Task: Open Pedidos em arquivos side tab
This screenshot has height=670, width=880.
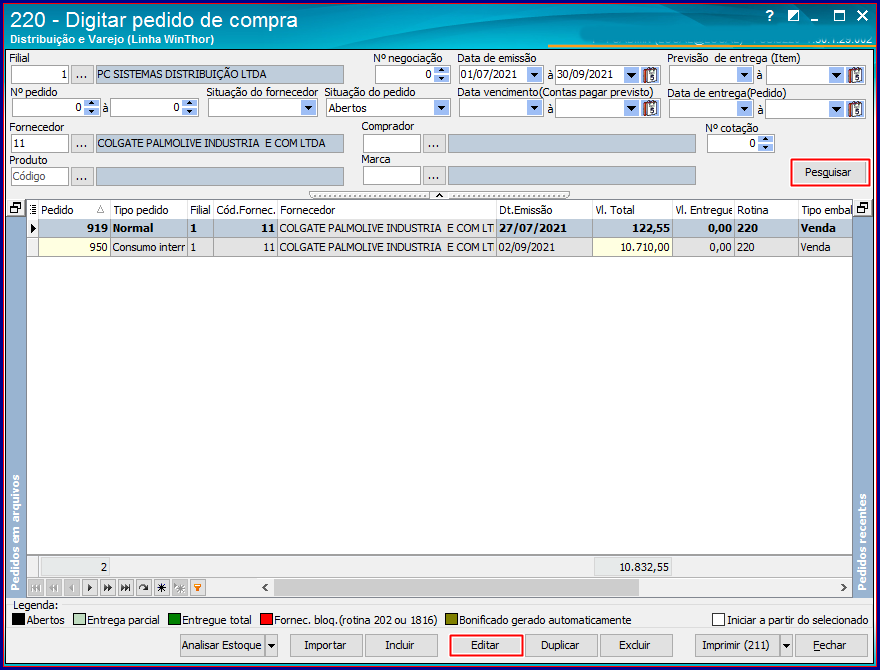Action: tap(16, 533)
